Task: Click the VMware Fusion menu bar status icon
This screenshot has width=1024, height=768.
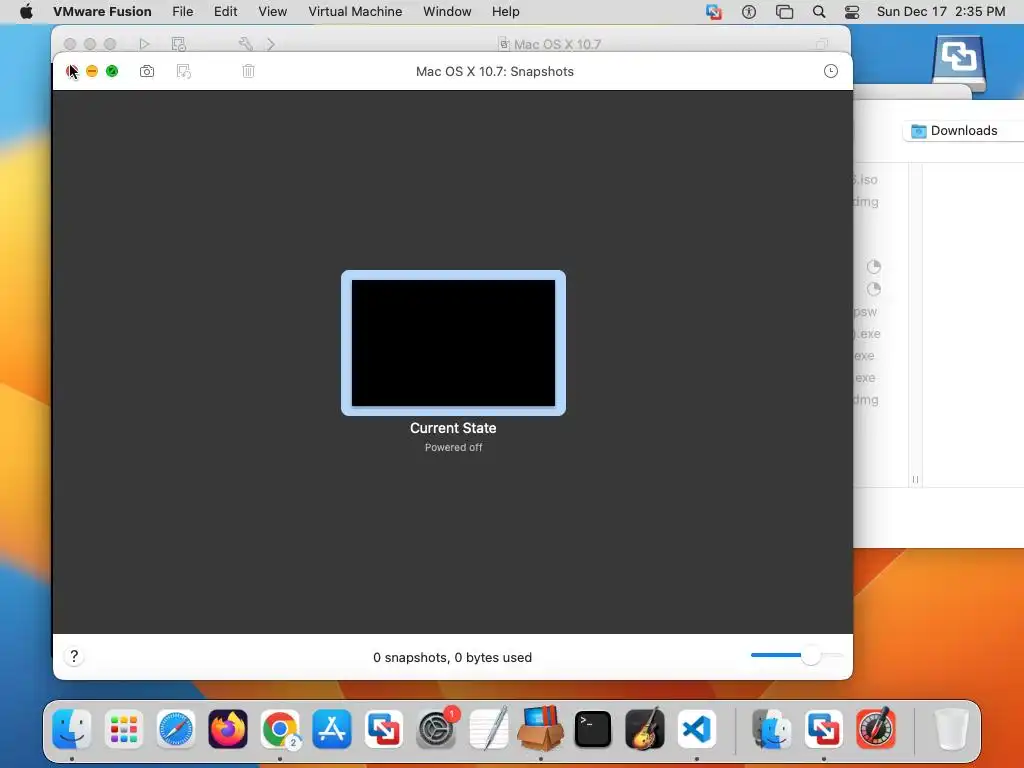Action: pos(714,12)
